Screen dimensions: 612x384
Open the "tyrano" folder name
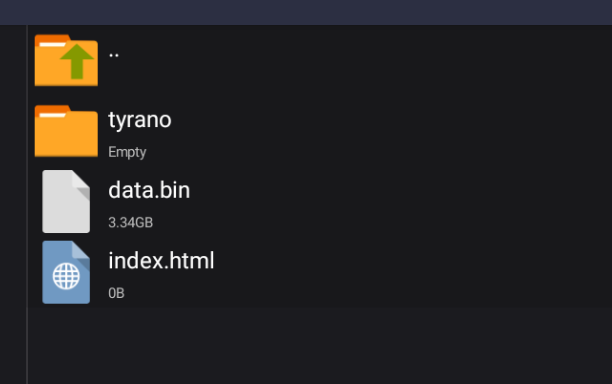(x=140, y=119)
